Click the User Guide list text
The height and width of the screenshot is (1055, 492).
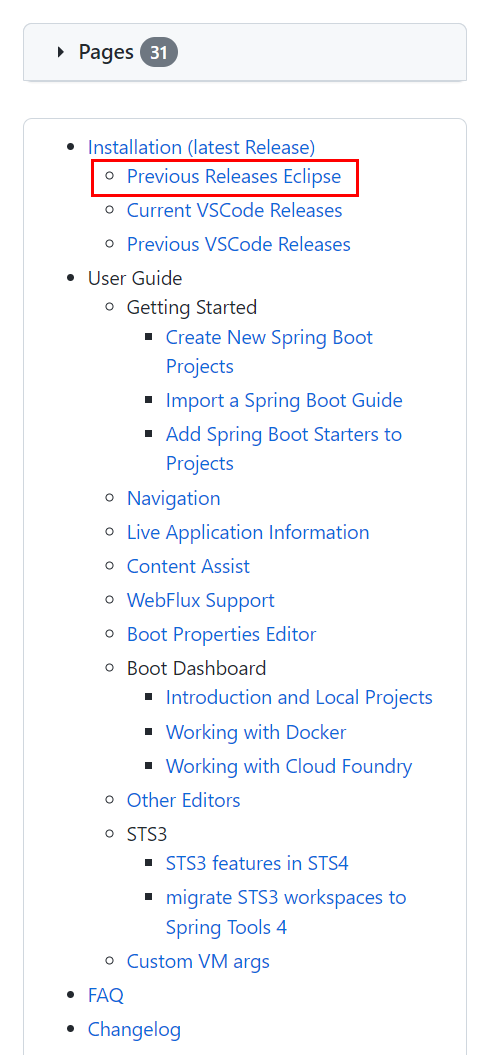[x=135, y=279]
